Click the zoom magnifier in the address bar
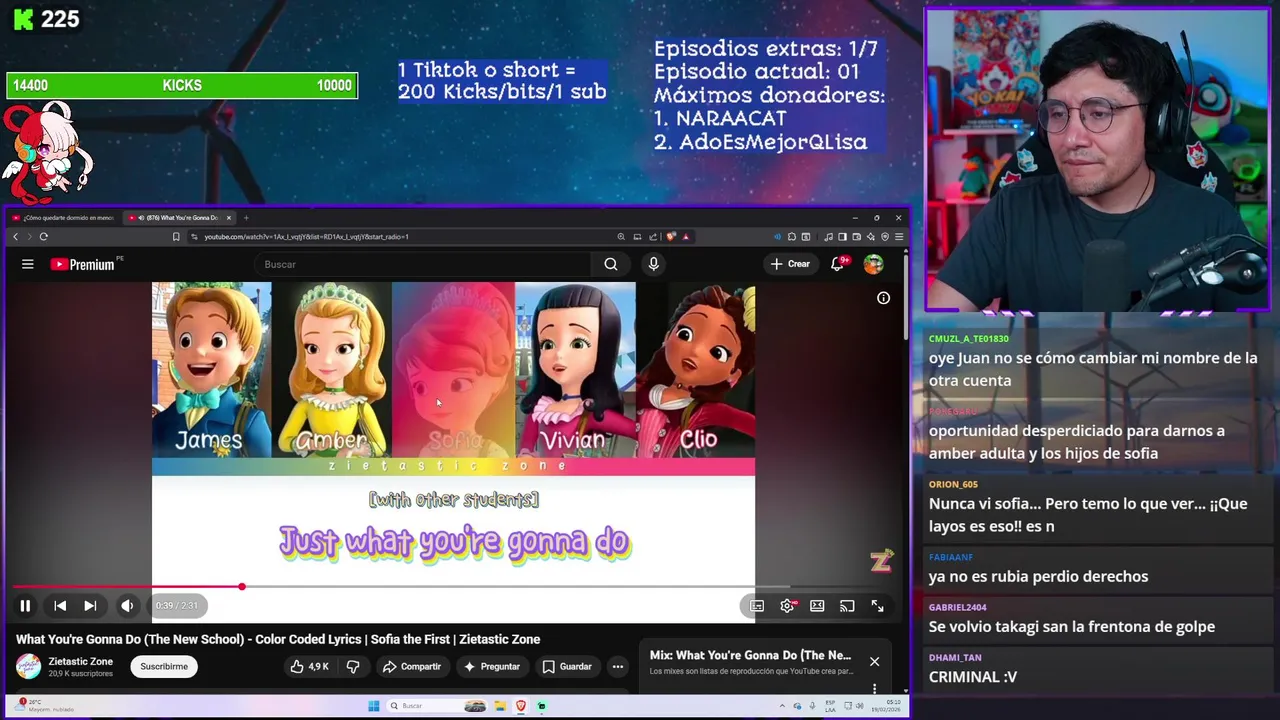This screenshot has width=1280, height=720. (x=621, y=237)
